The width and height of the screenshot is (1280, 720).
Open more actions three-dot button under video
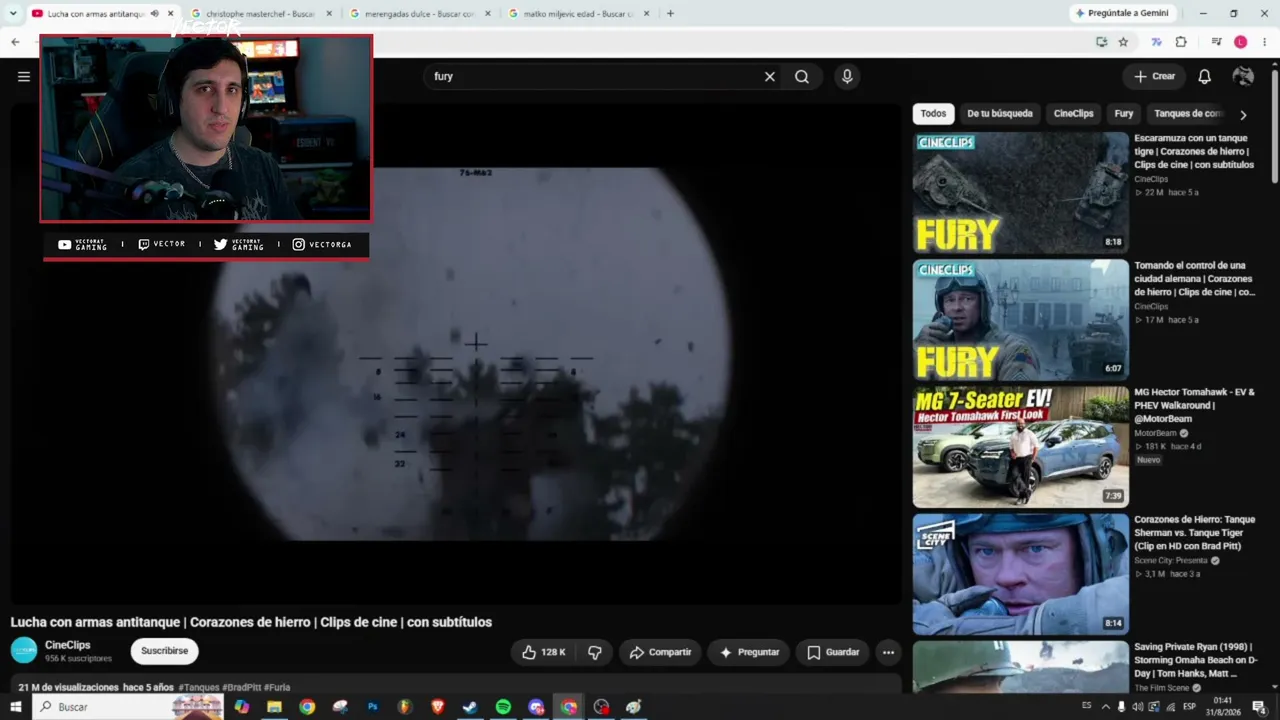click(888, 652)
